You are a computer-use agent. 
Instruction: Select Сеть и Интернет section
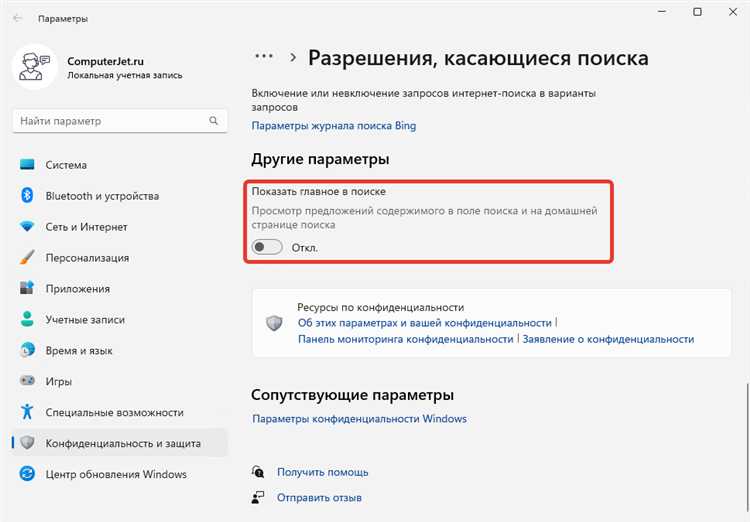tap(120, 227)
